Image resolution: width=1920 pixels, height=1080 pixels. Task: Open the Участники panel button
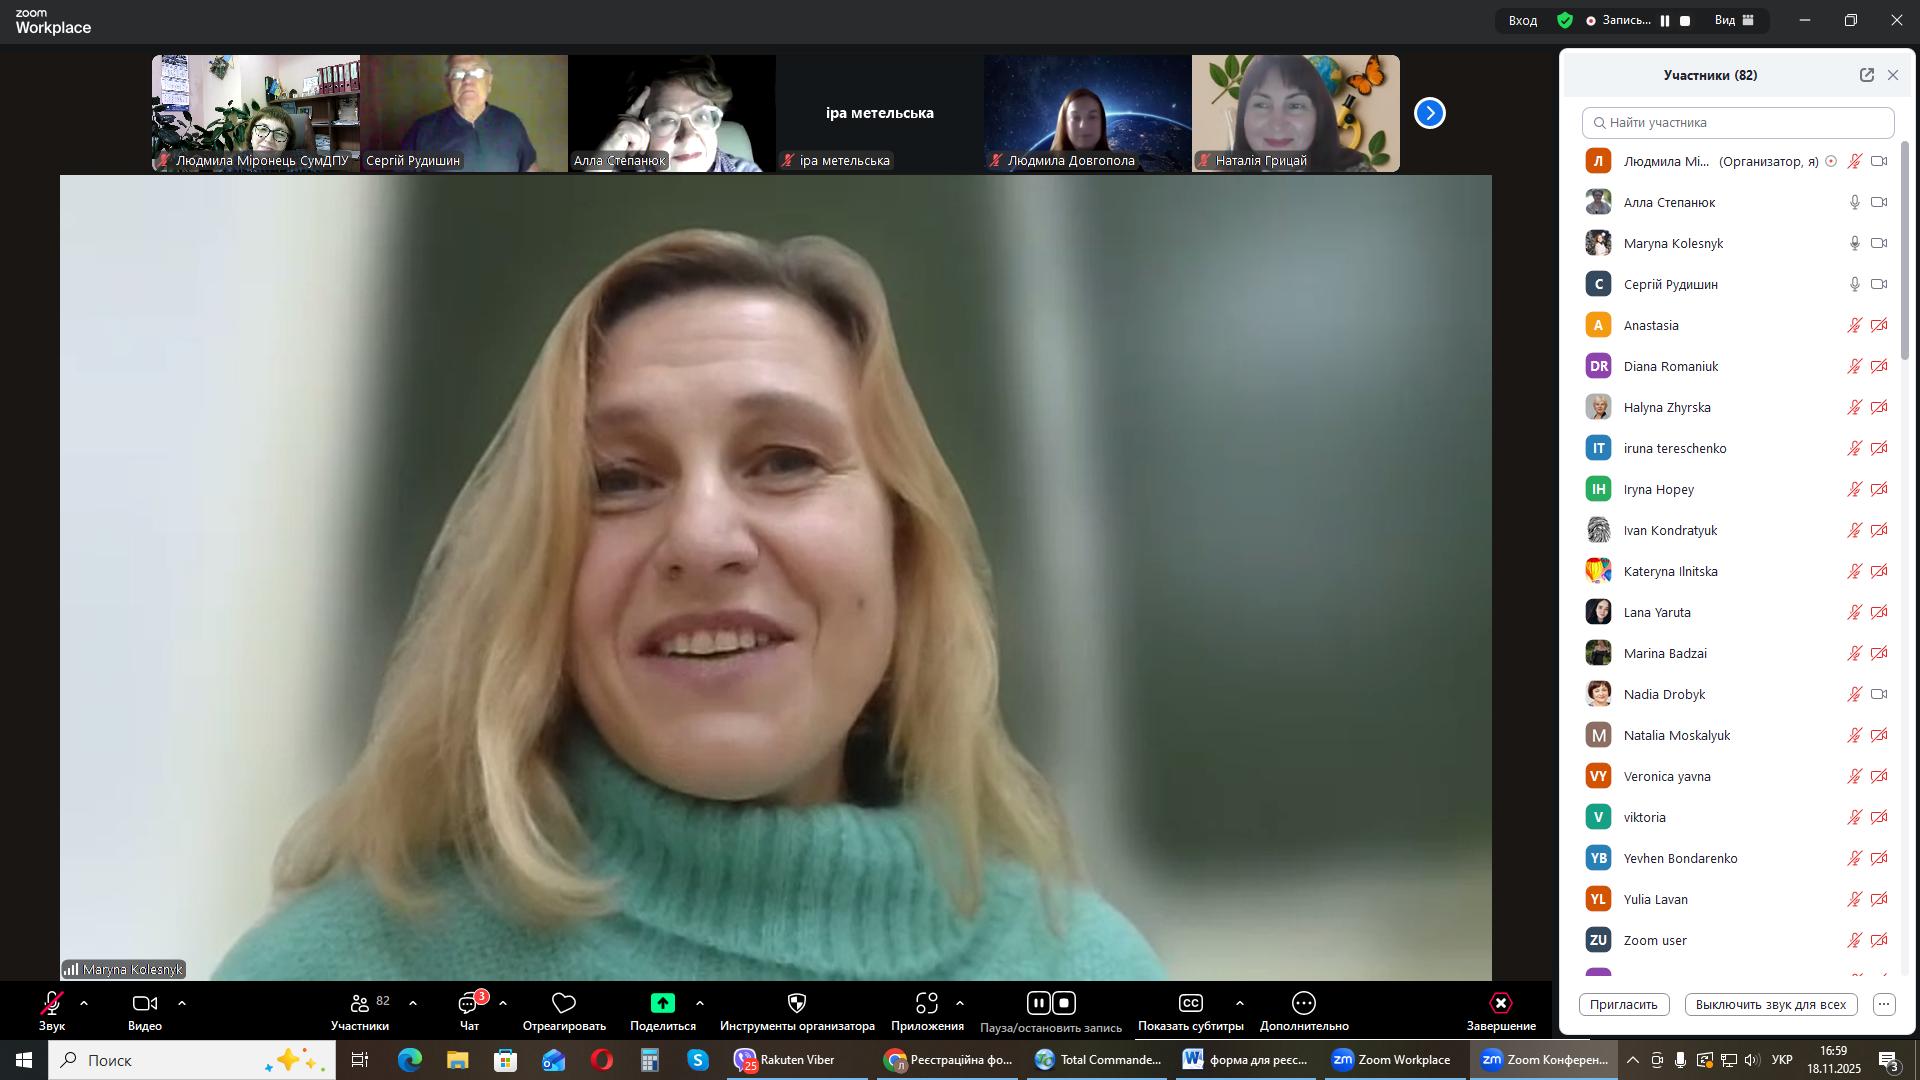click(x=360, y=1004)
